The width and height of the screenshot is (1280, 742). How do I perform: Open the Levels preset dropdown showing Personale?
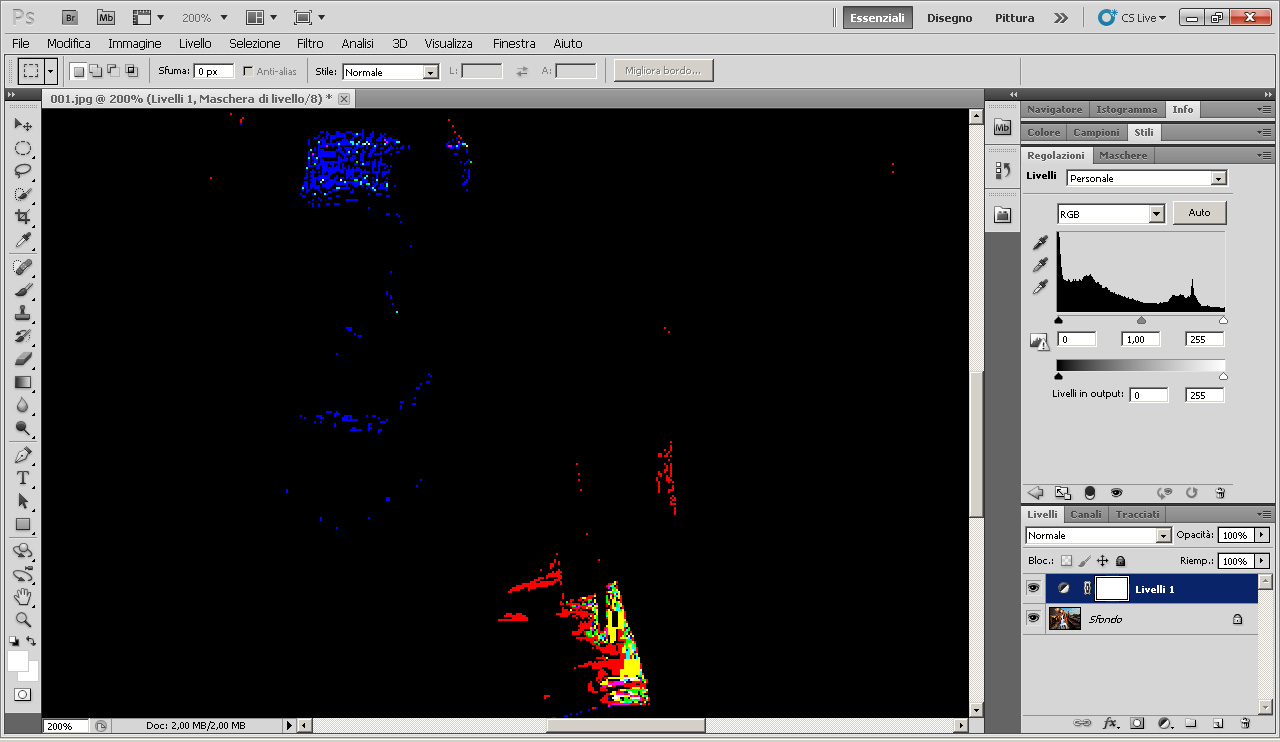tap(1146, 178)
